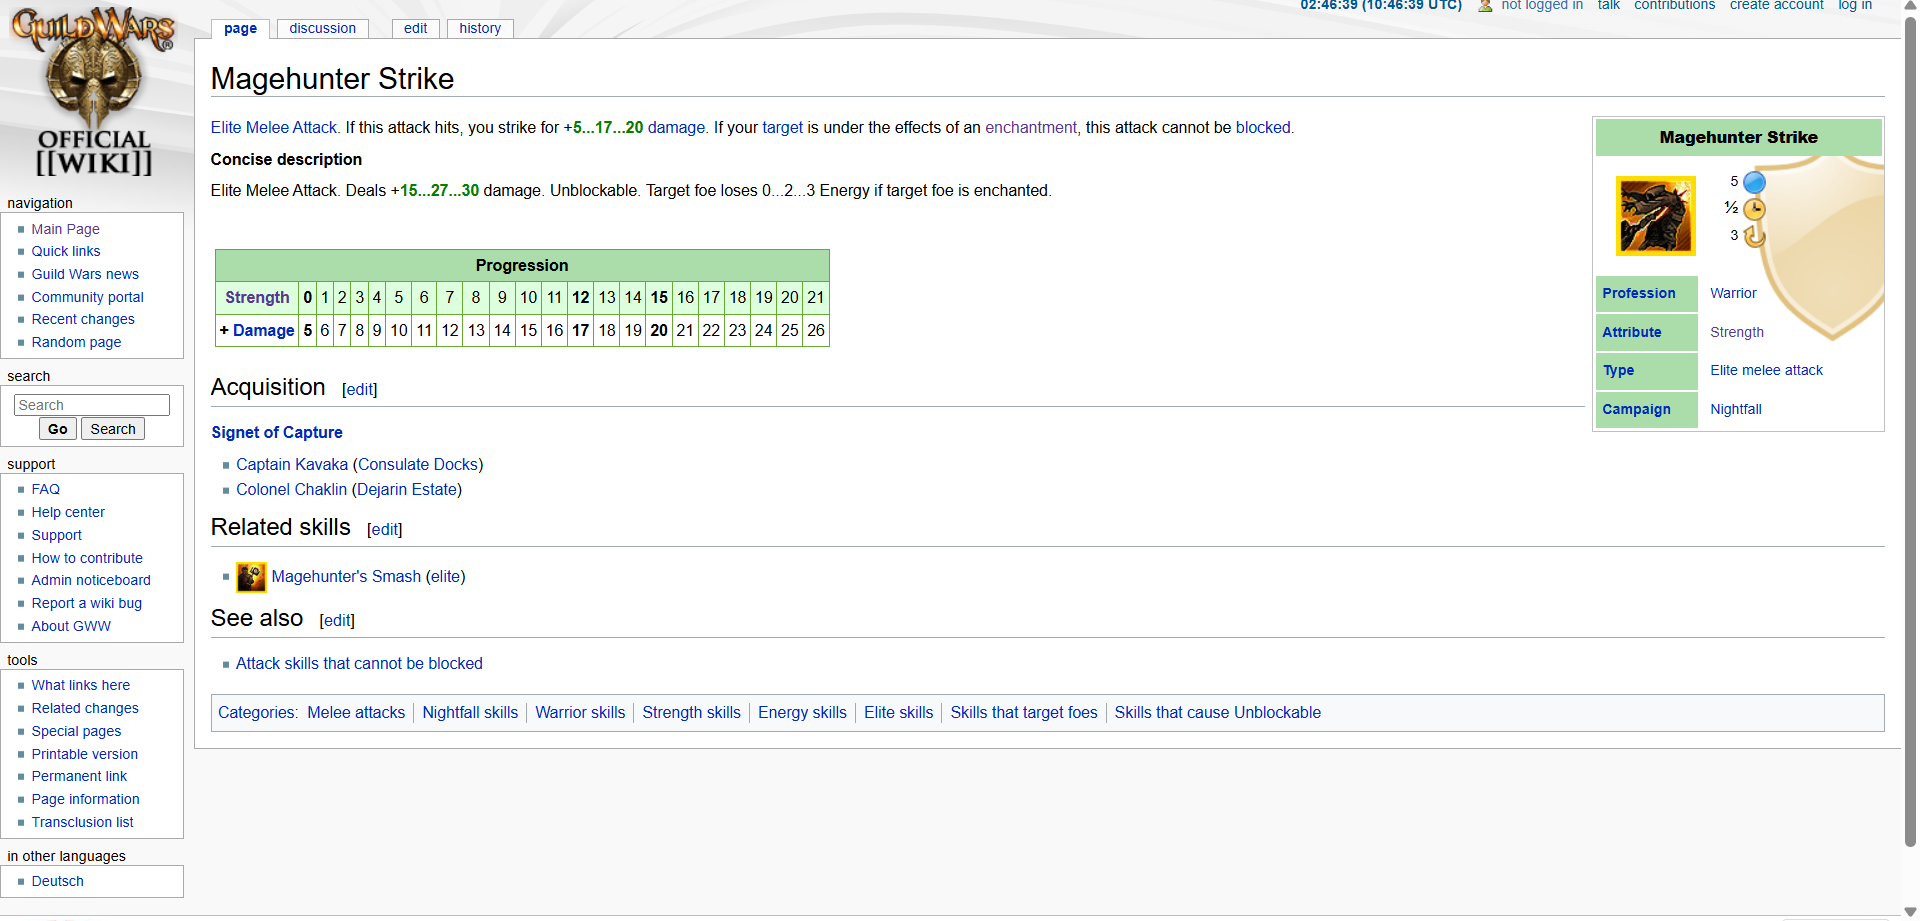
Task: Open Attack skills that cannot be blocked
Action: [359, 664]
